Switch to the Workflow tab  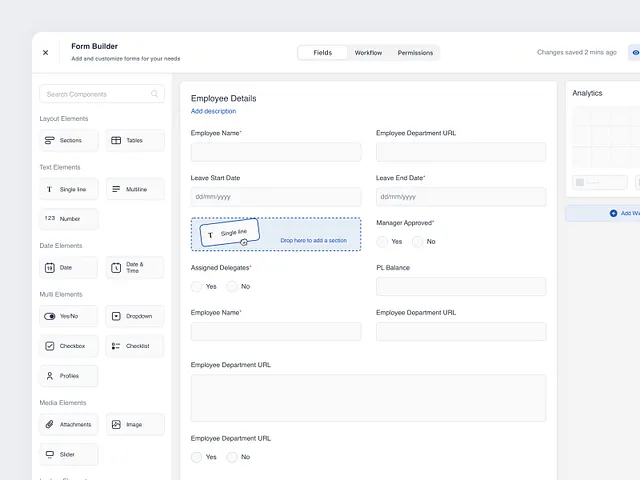pyautogui.click(x=368, y=52)
